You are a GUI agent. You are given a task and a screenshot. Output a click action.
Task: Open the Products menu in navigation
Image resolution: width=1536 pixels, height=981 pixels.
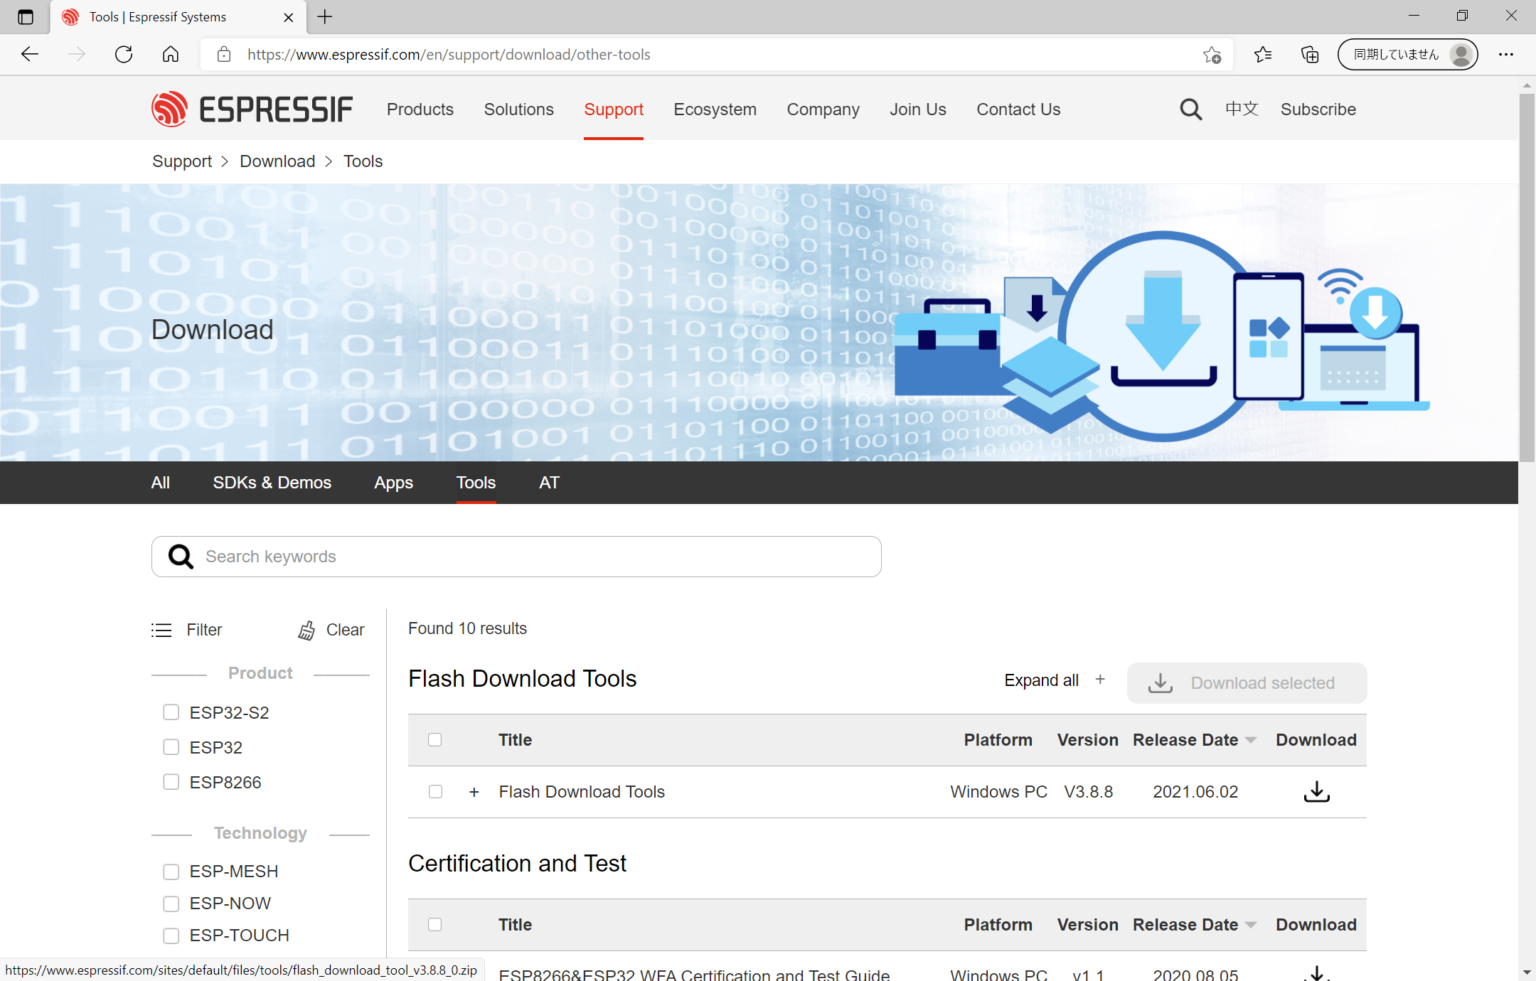click(420, 109)
